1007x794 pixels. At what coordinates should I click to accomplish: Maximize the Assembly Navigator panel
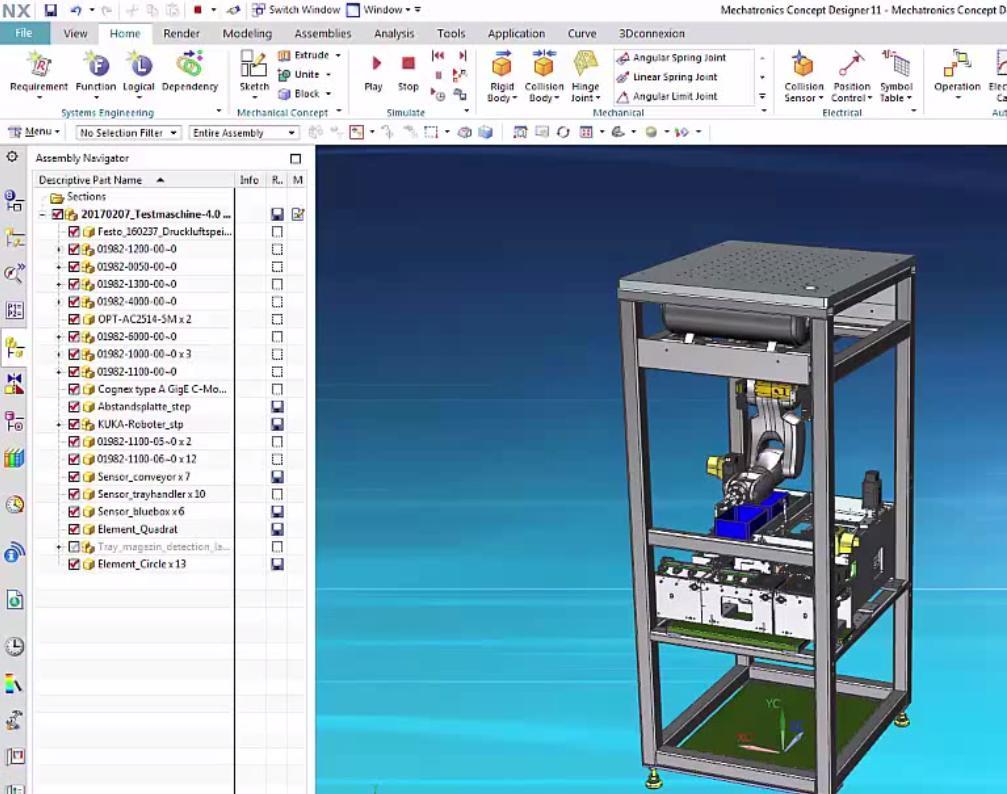coord(295,159)
